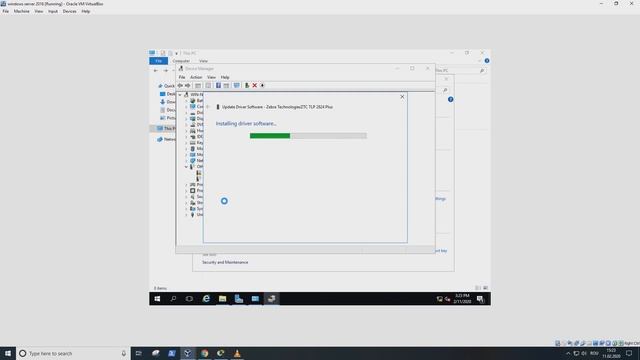Open guest taskbar Task View
This screenshot has width=640, height=360.
(x=189, y=299)
